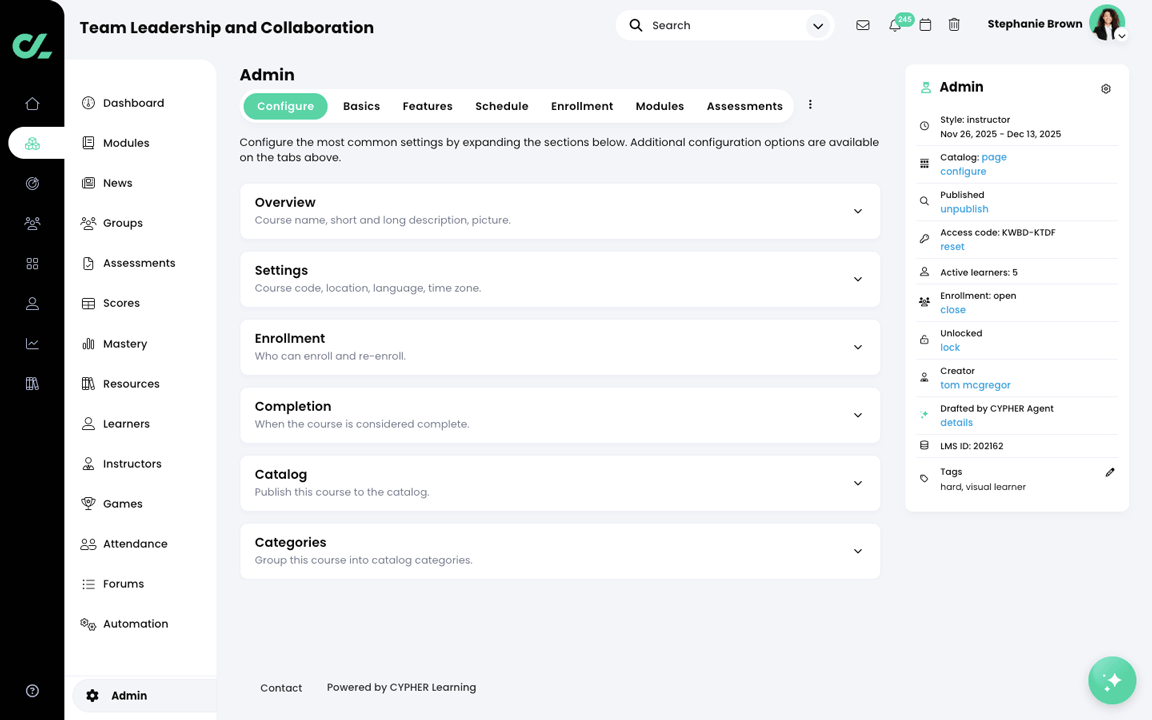Screen dimensions: 1152x720
Task: Switch to the Enrollment tab
Action: [582, 107]
